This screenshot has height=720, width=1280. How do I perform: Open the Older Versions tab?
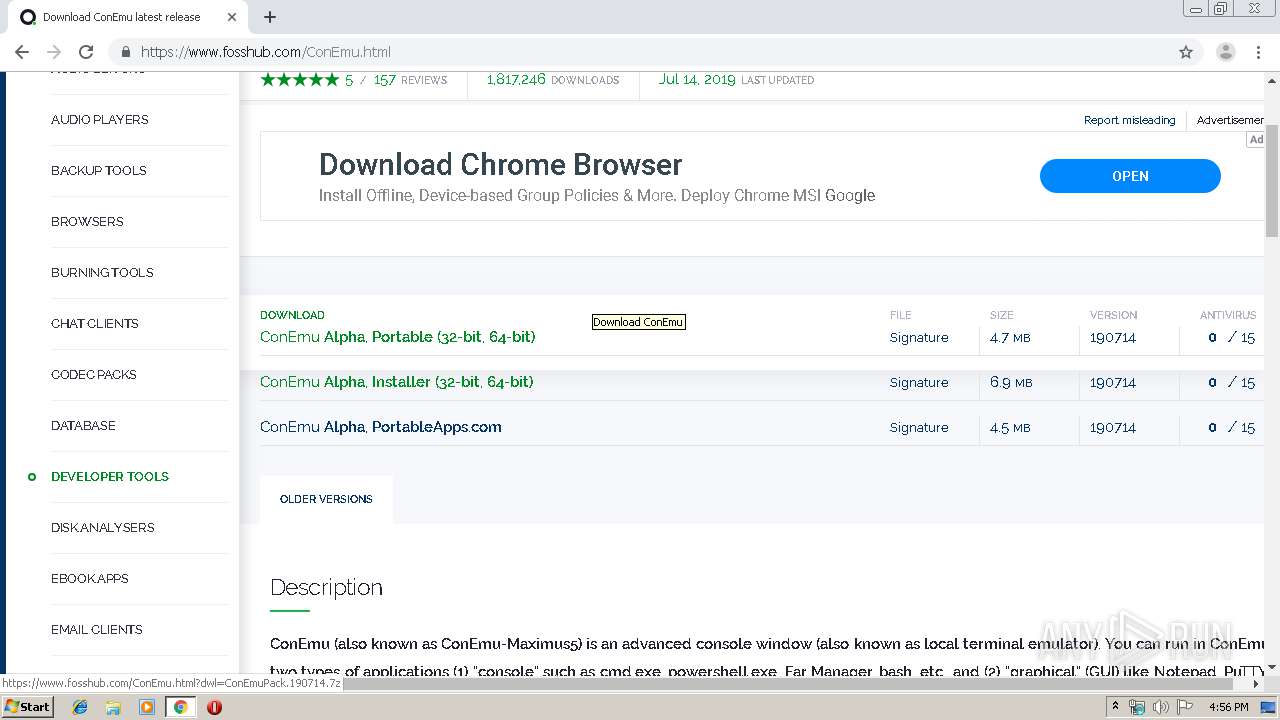326,499
